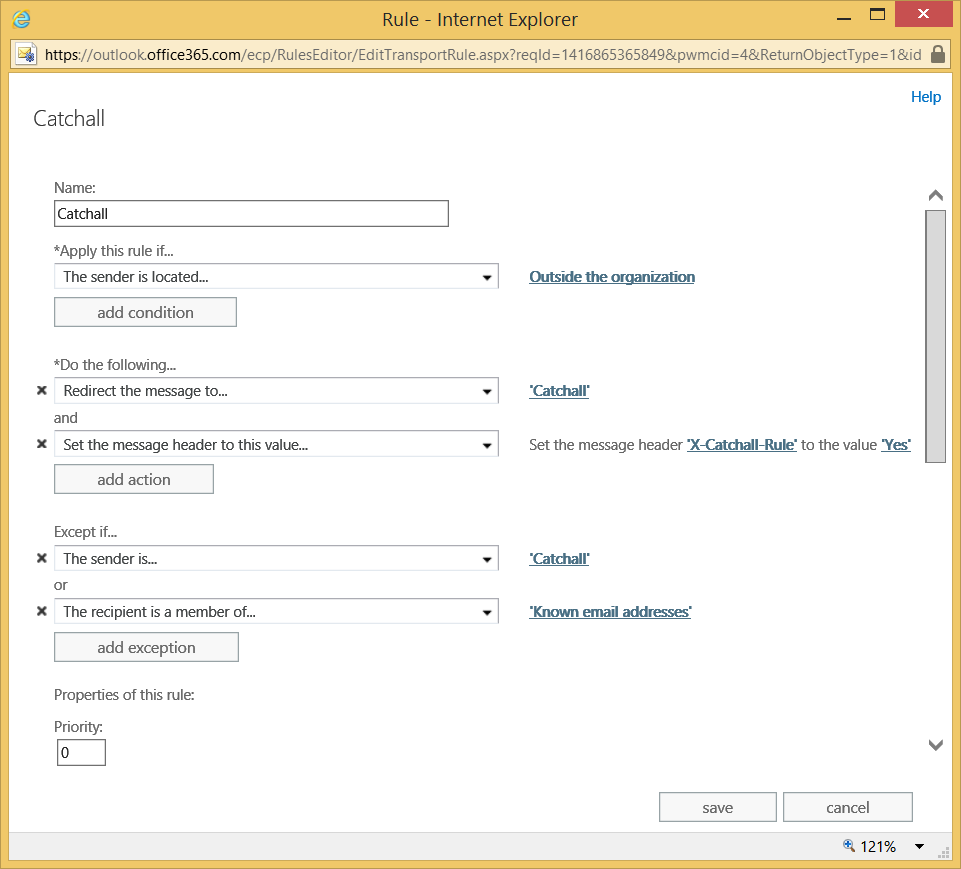Click the zoom magnifier icon in the status bar
The image size is (961, 869).
point(848,845)
